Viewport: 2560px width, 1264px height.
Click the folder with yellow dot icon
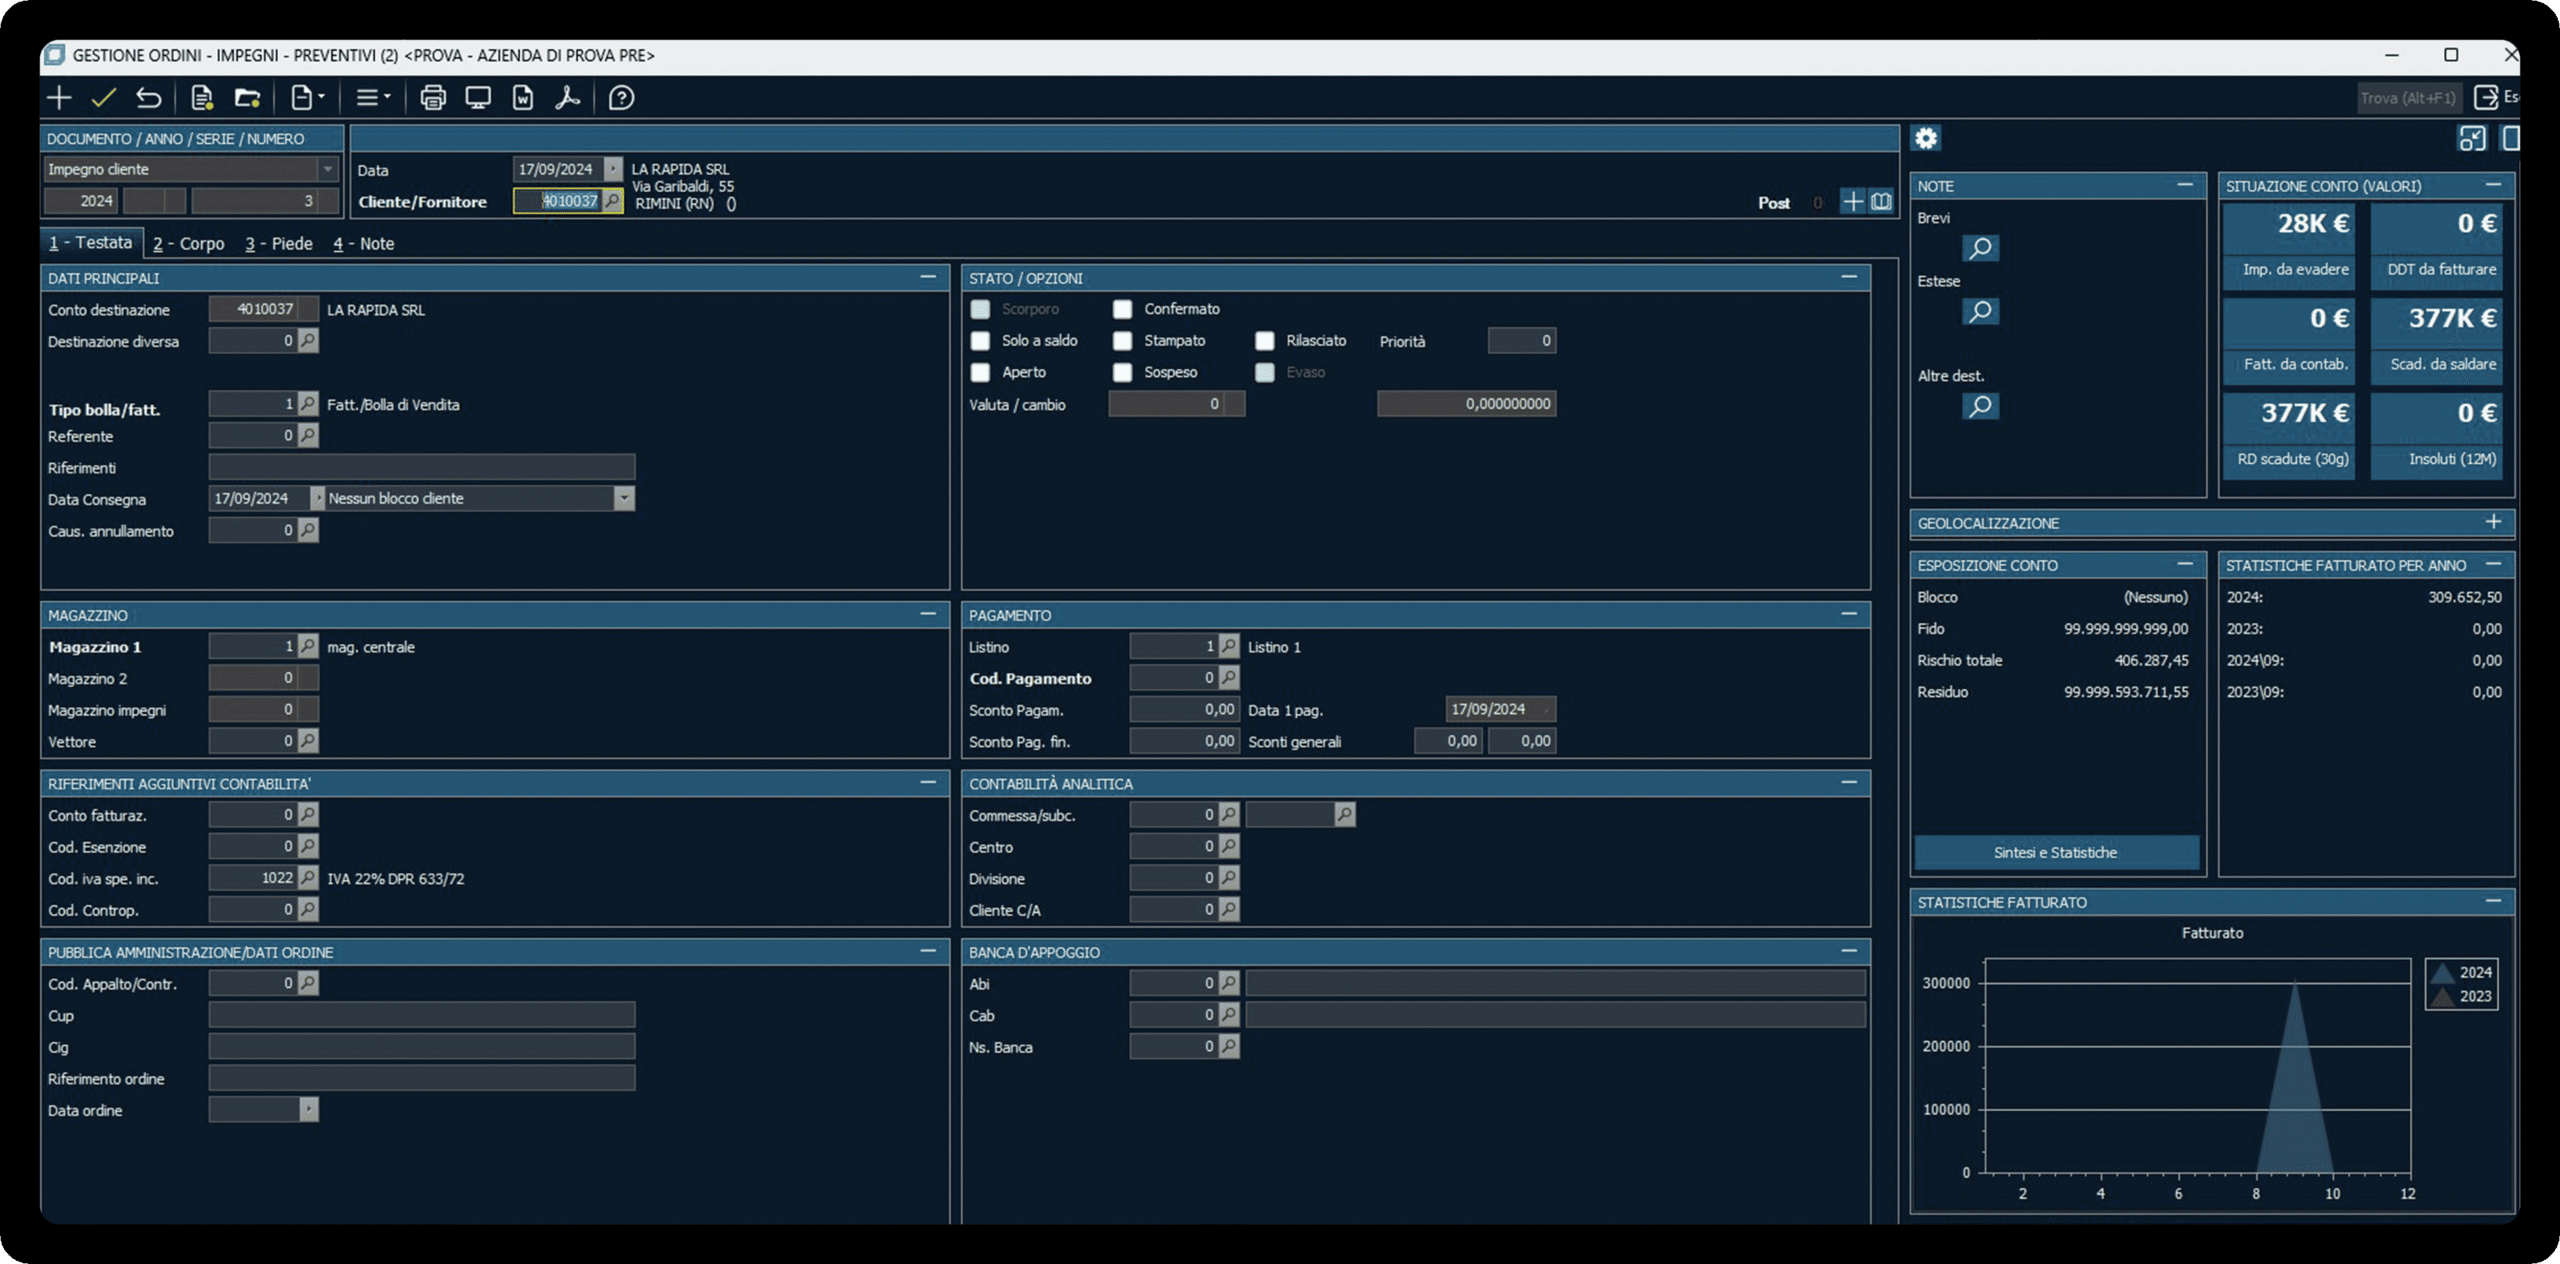(247, 97)
